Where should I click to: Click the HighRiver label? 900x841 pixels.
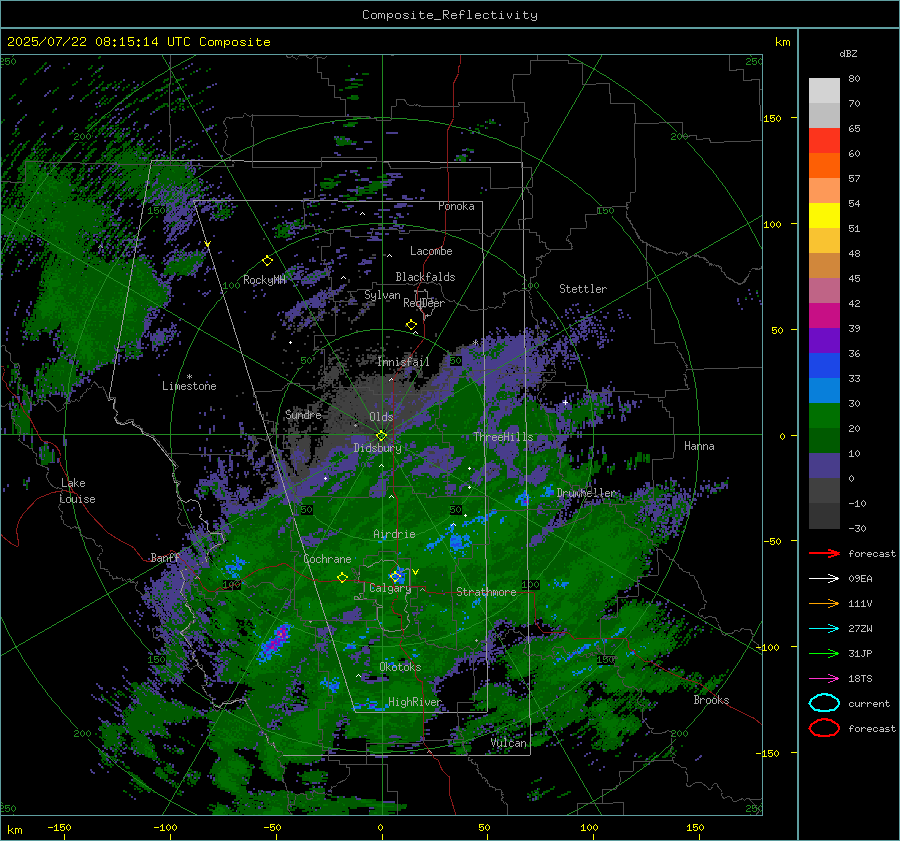tap(414, 702)
